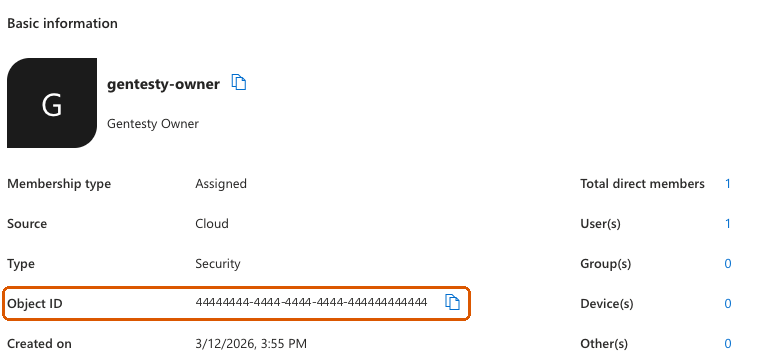Click the Object ID label
This screenshot has width=767, height=362.
pos(35,304)
